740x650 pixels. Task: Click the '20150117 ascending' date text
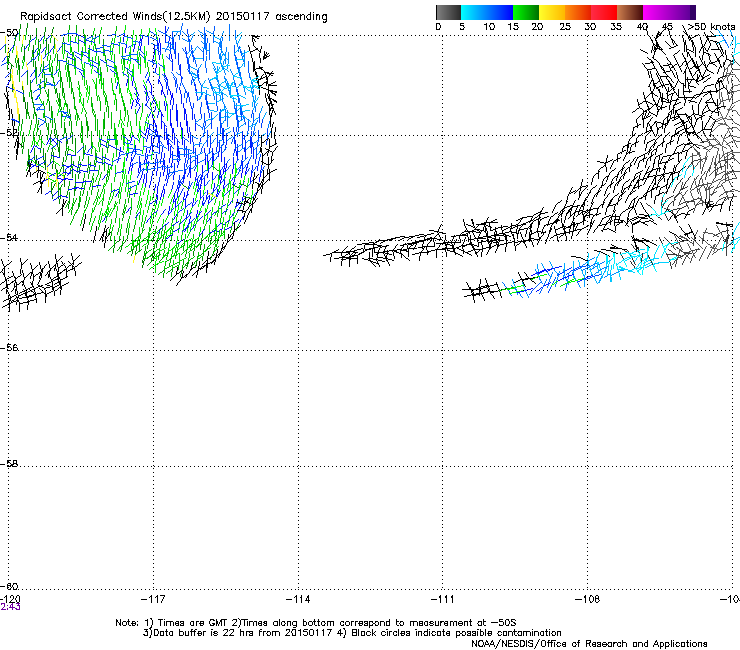coord(271,17)
